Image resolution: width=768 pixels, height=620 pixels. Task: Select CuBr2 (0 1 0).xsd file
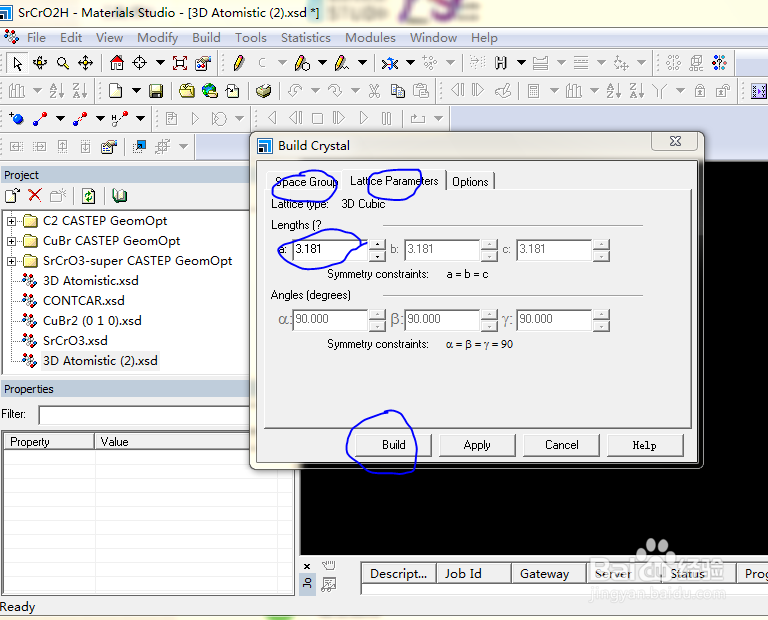click(x=92, y=321)
